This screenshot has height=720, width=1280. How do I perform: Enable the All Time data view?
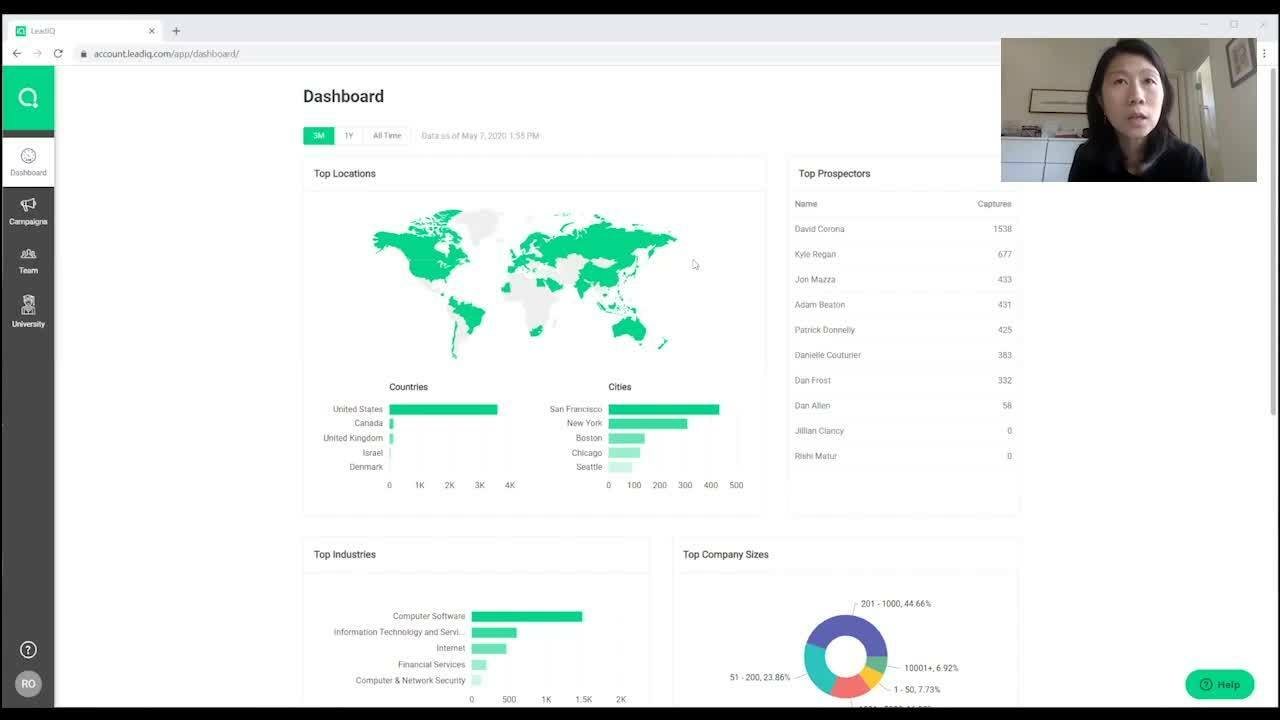coord(387,135)
